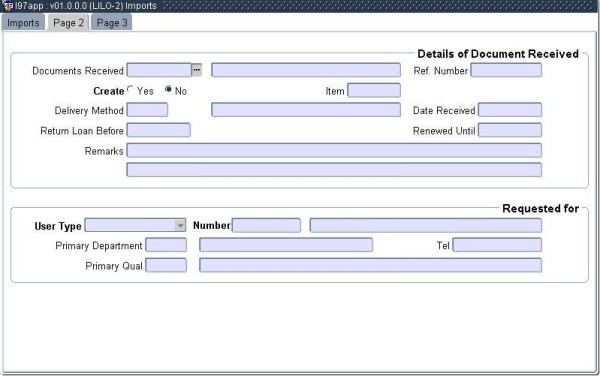Expand the User Type dropdown
Image resolution: width=600 pixels, height=376 pixels.
pyautogui.click(x=180, y=225)
